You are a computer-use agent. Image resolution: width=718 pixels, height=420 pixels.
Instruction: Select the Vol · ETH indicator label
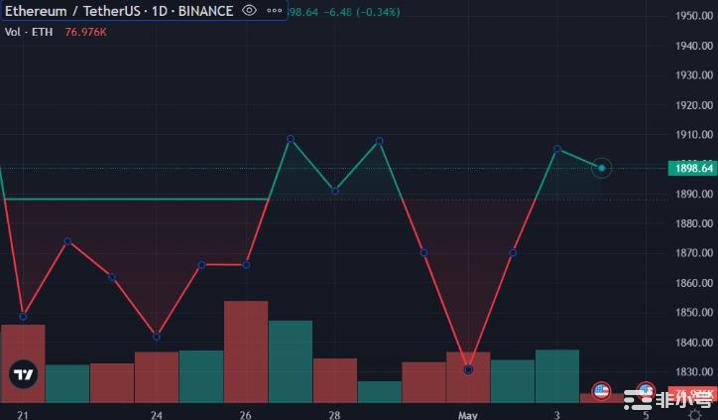(x=30, y=32)
